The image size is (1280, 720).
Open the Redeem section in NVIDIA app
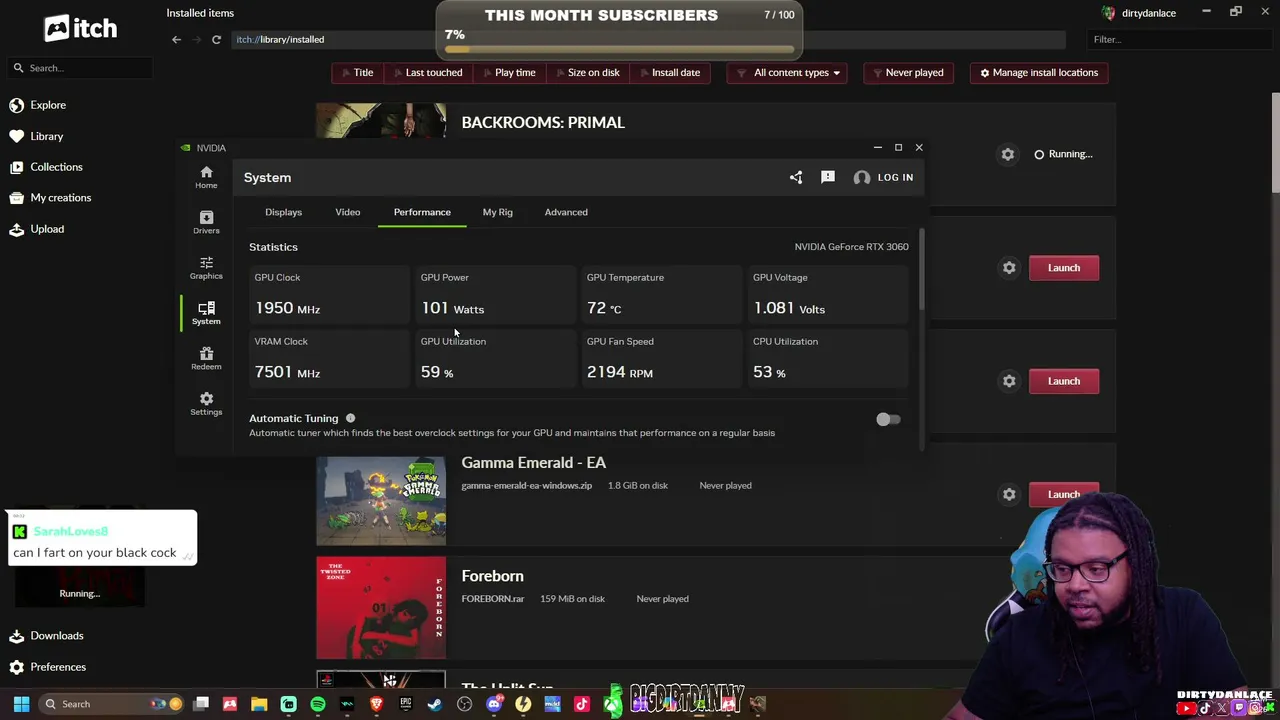coord(206,358)
